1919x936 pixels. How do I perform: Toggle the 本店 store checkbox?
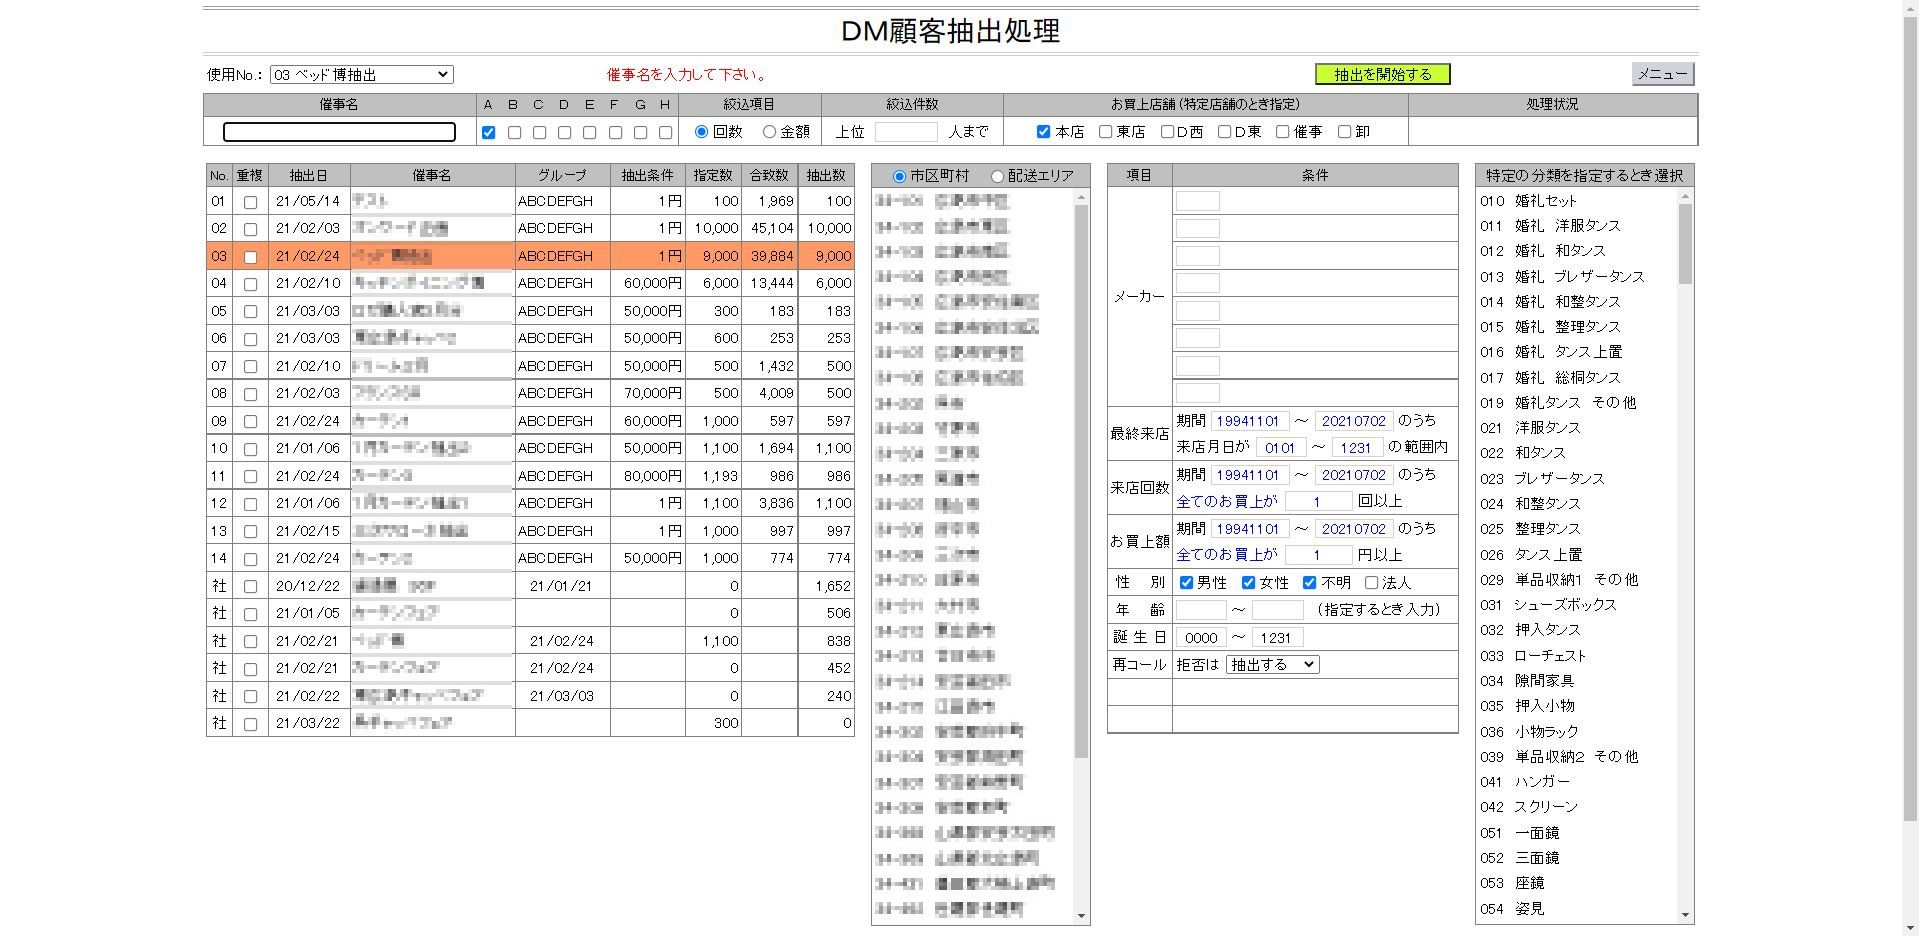tap(1043, 132)
